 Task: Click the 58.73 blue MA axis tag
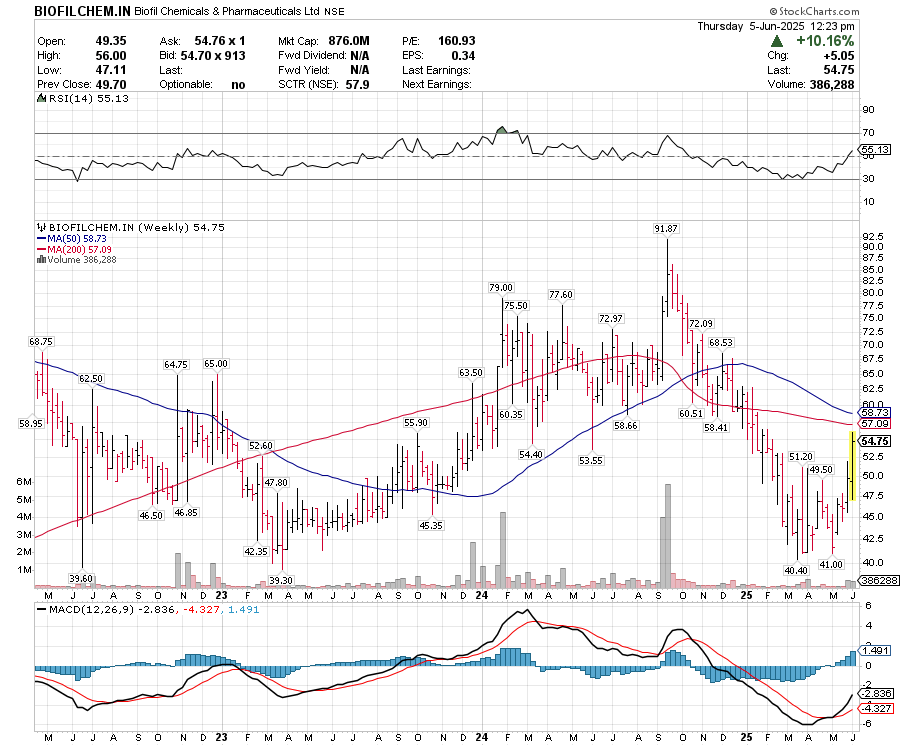coord(875,412)
